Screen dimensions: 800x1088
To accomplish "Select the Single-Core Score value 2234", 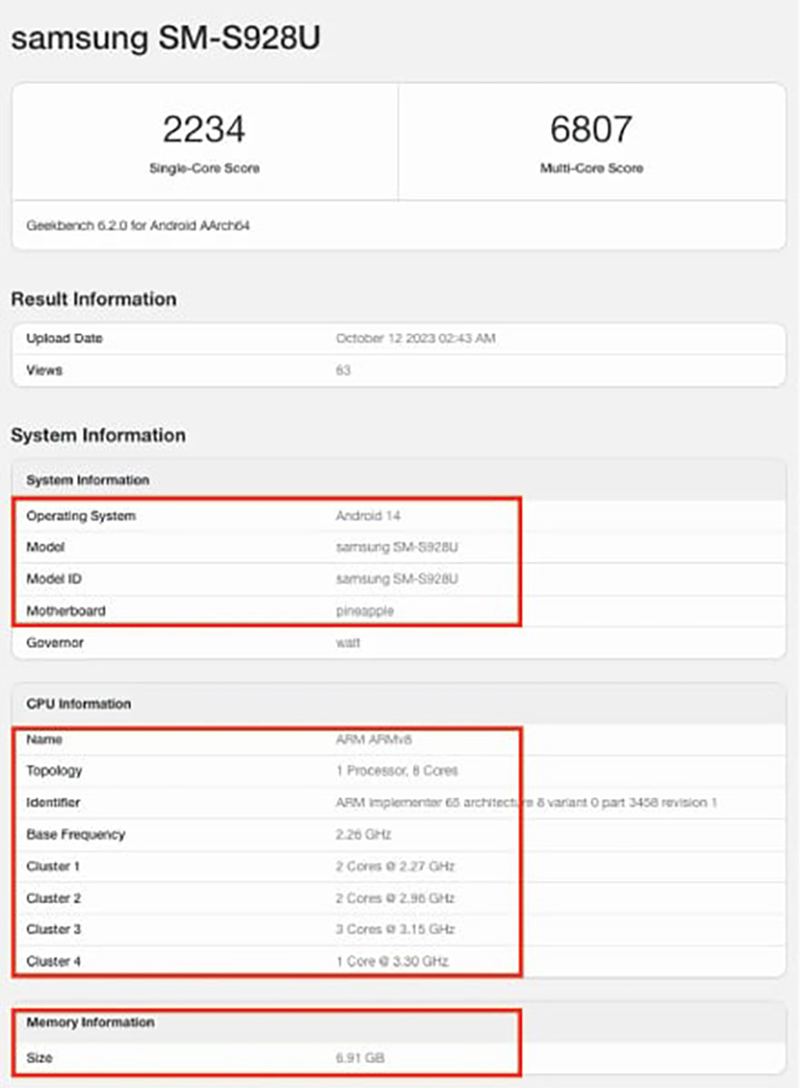I will pyautogui.click(x=205, y=128).
